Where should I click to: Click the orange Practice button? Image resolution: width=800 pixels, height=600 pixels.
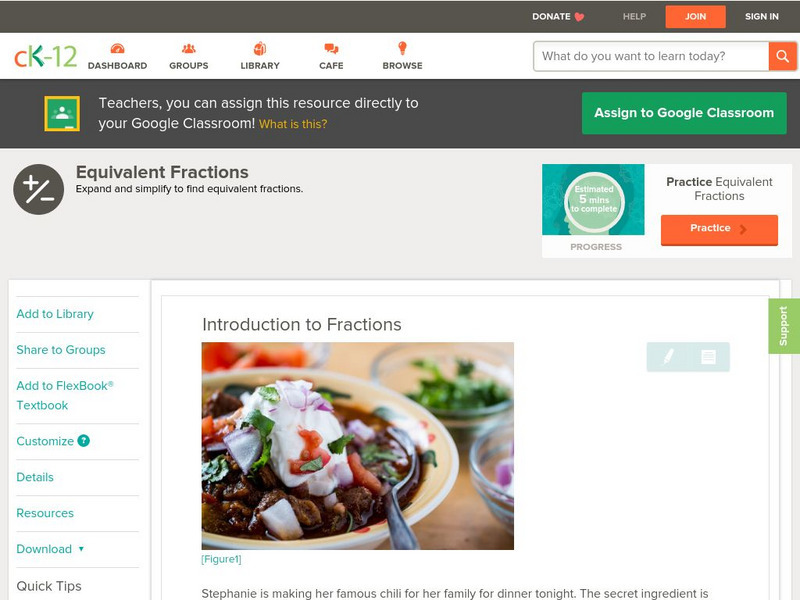719,230
